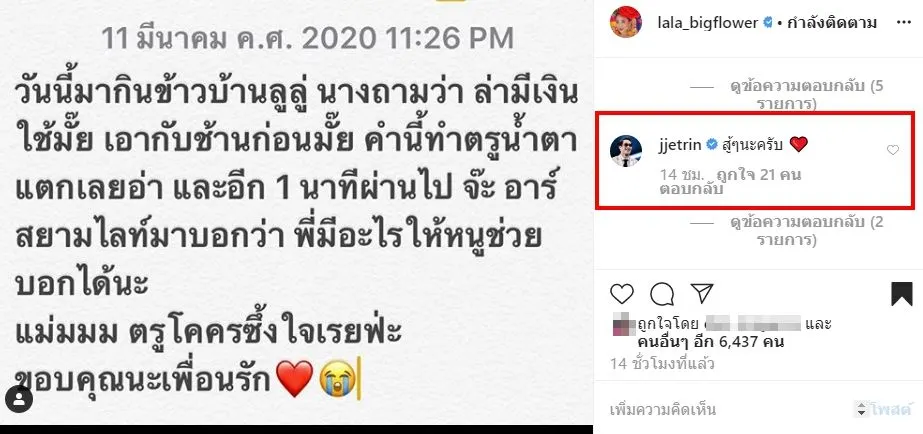The width and height of the screenshot is (923, 434).
Task: Open the jjetrin username link
Action: pyautogui.click(x=679, y=145)
